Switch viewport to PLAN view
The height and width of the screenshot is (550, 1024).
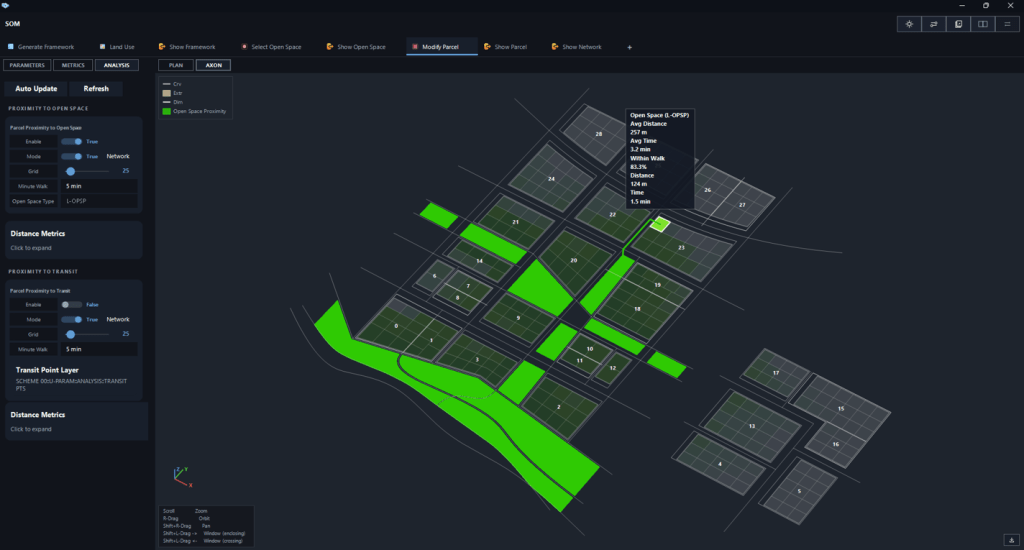176,65
